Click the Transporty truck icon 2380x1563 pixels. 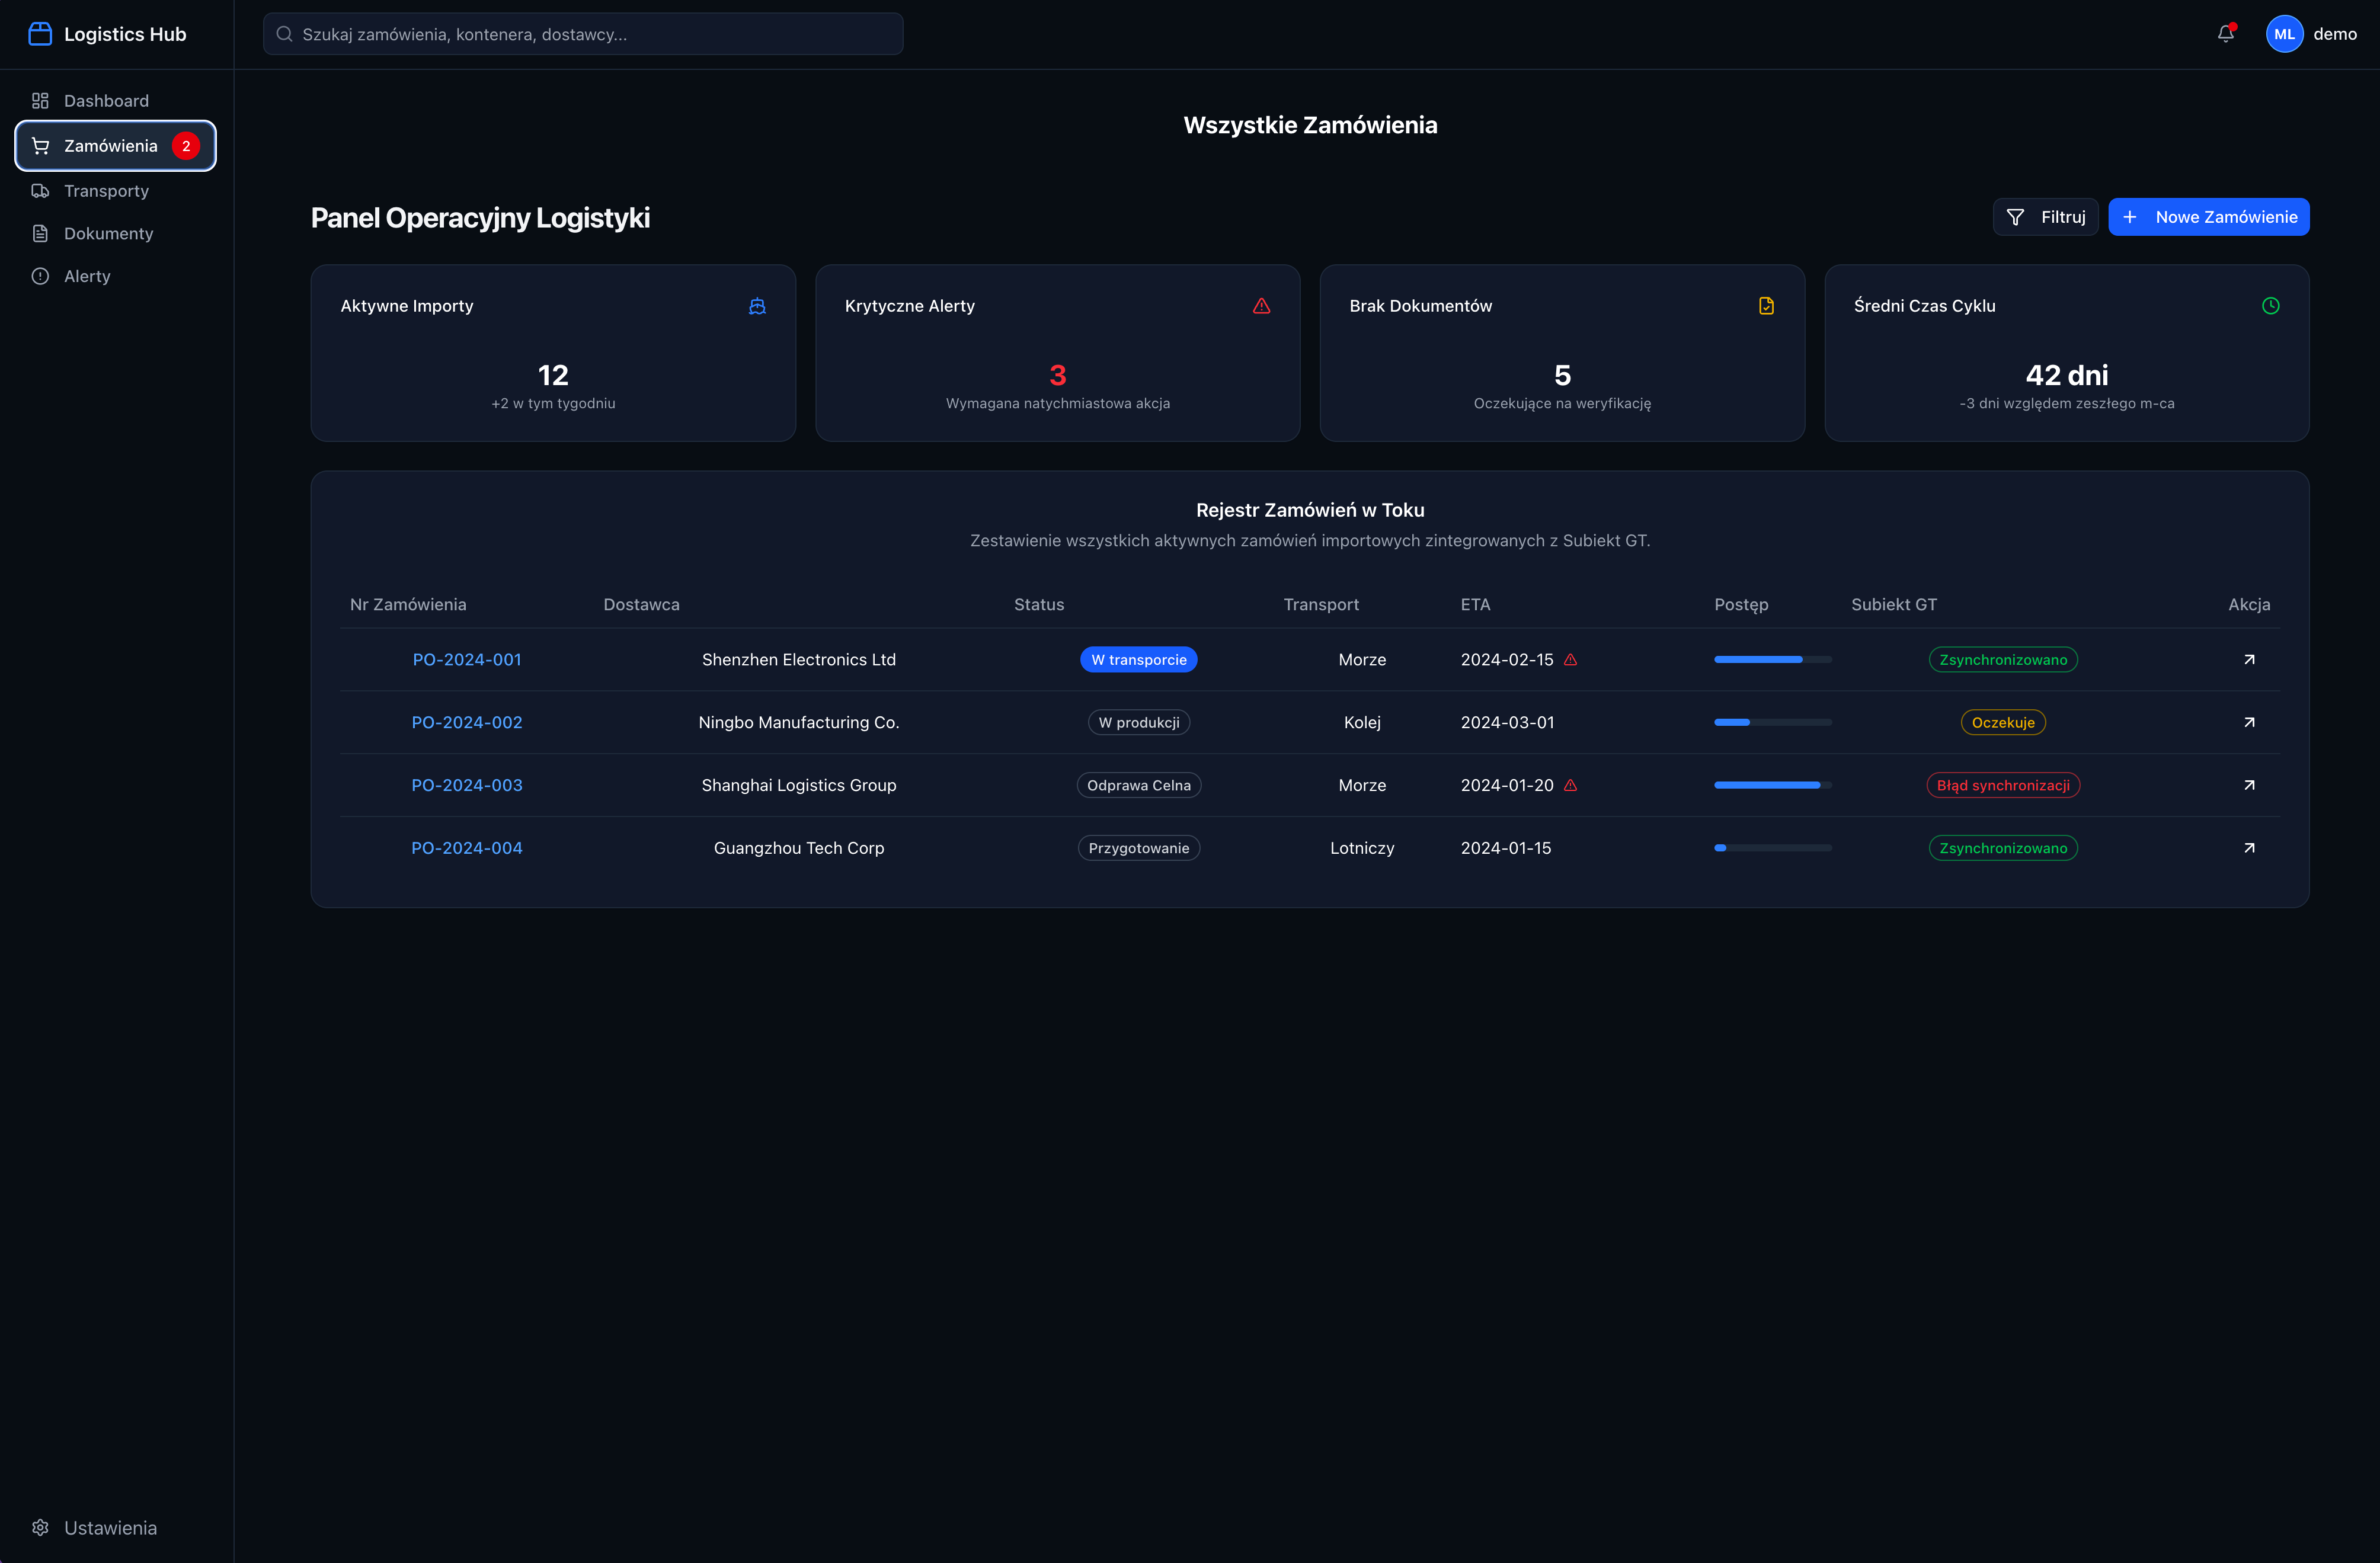40,191
